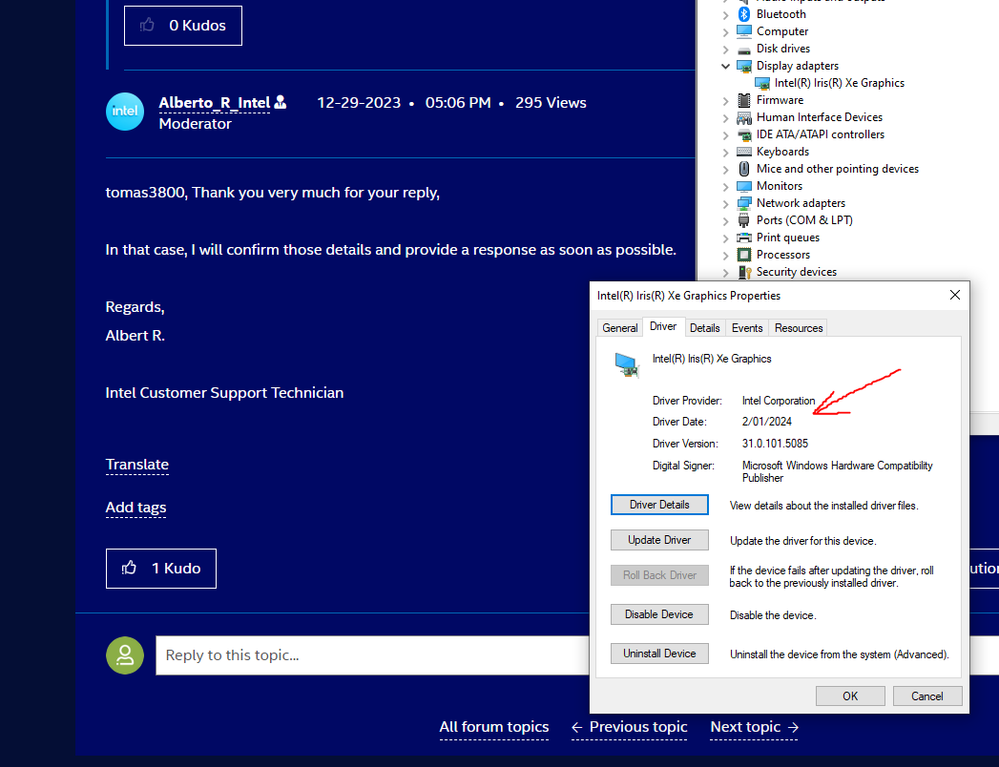Focus the Reply to this topic field

pos(373,655)
